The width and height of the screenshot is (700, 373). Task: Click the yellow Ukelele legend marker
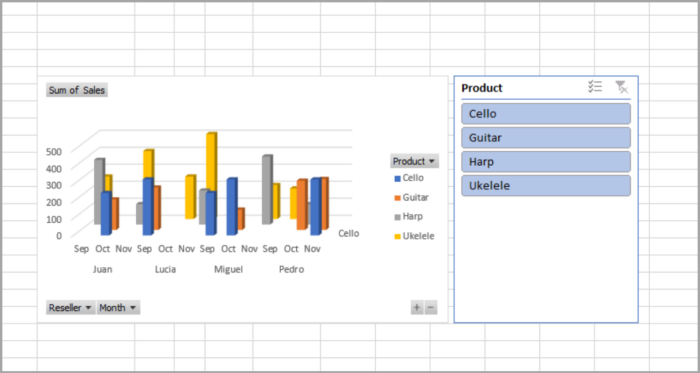397,237
